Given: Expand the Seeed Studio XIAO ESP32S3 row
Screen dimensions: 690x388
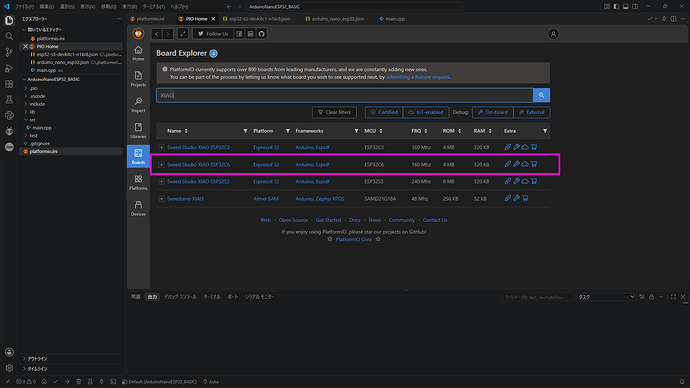Looking at the screenshot, I should pos(161,182).
